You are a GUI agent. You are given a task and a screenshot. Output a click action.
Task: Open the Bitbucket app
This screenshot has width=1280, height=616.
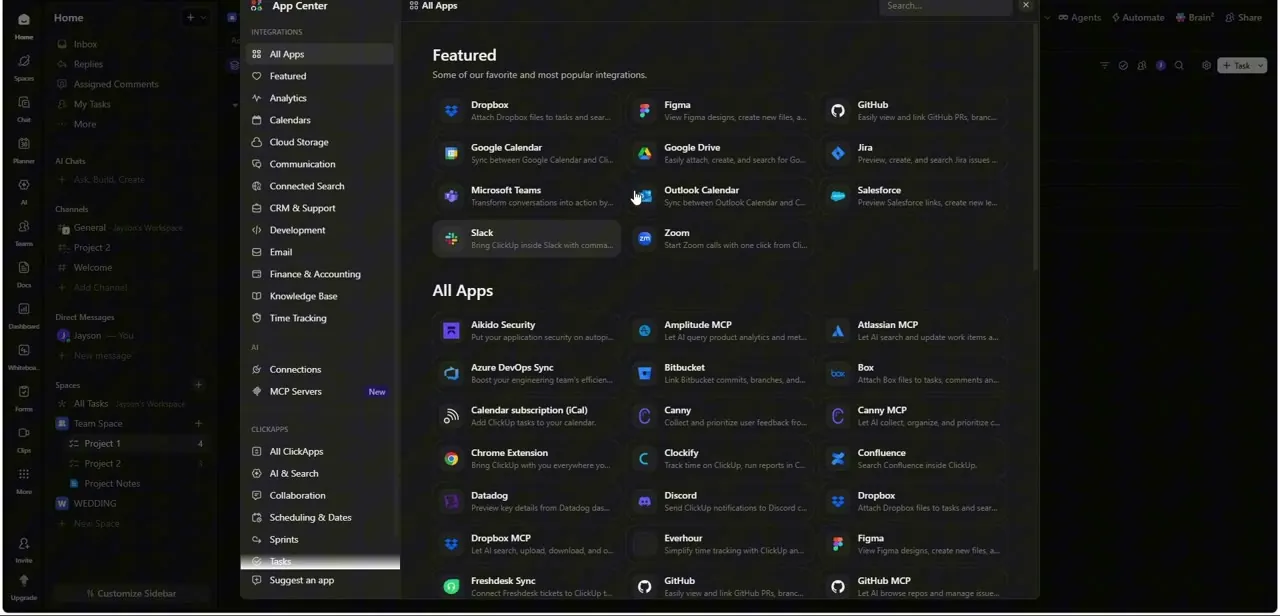point(720,374)
